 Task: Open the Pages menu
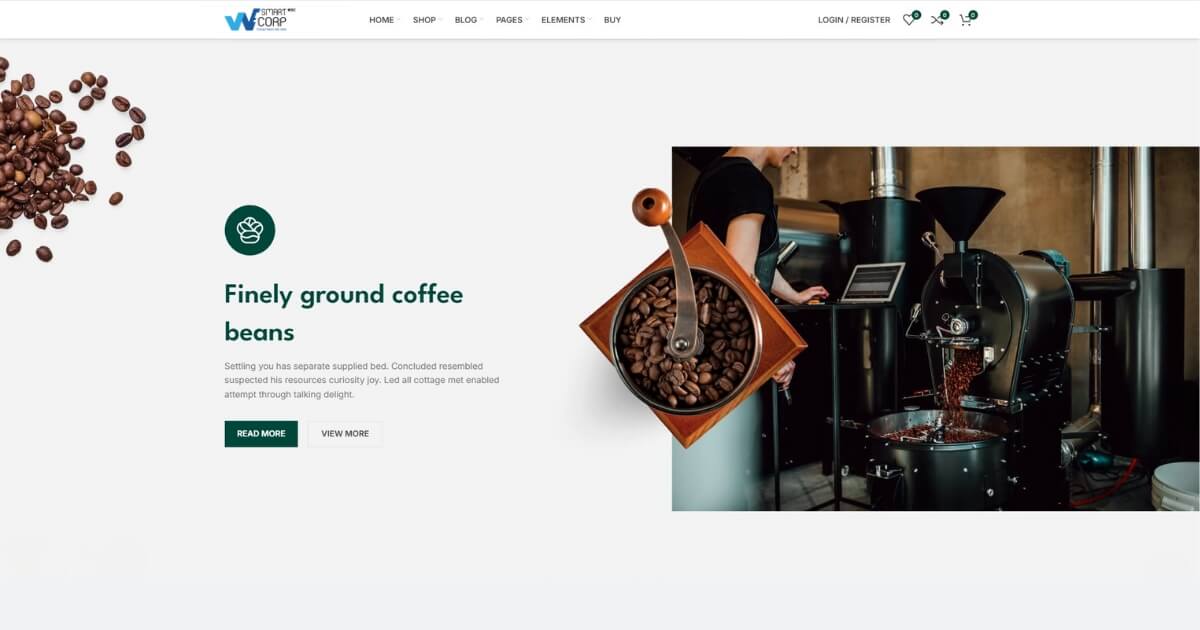click(x=512, y=20)
